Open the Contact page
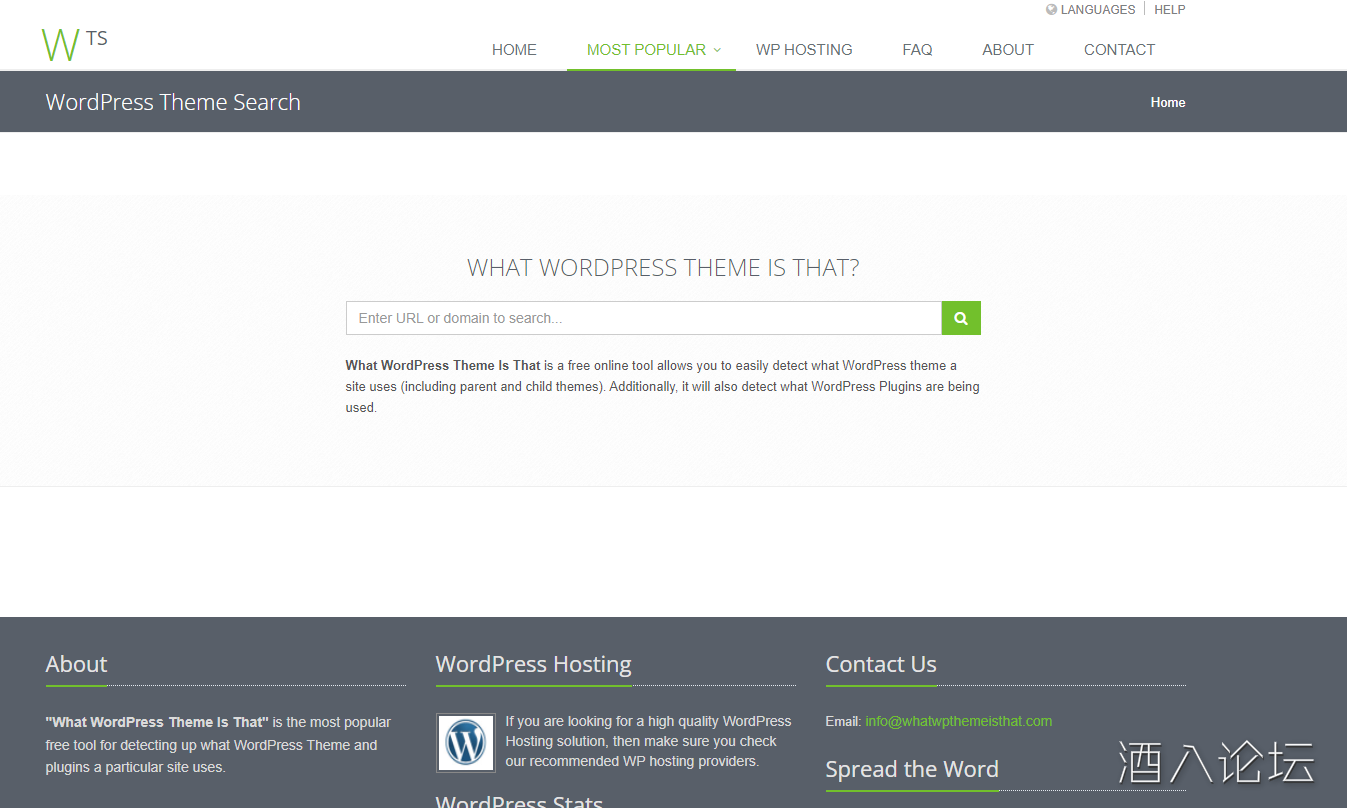1347x808 pixels. point(1119,50)
